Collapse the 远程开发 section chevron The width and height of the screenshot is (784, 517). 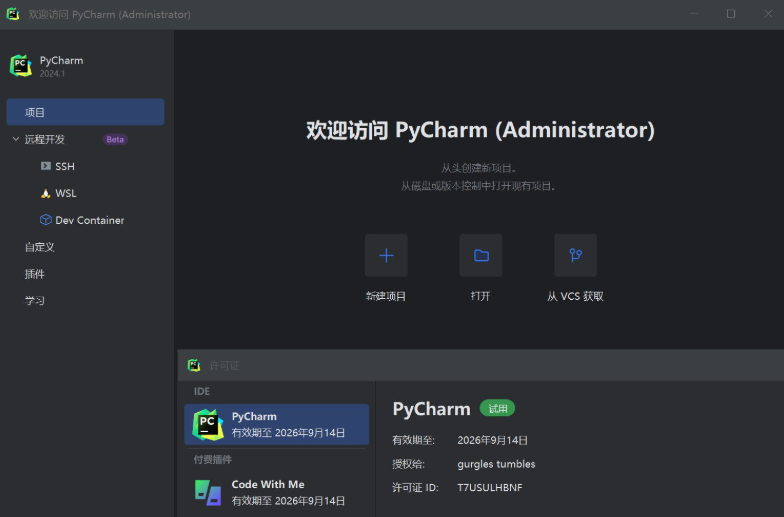tap(16, 139)
